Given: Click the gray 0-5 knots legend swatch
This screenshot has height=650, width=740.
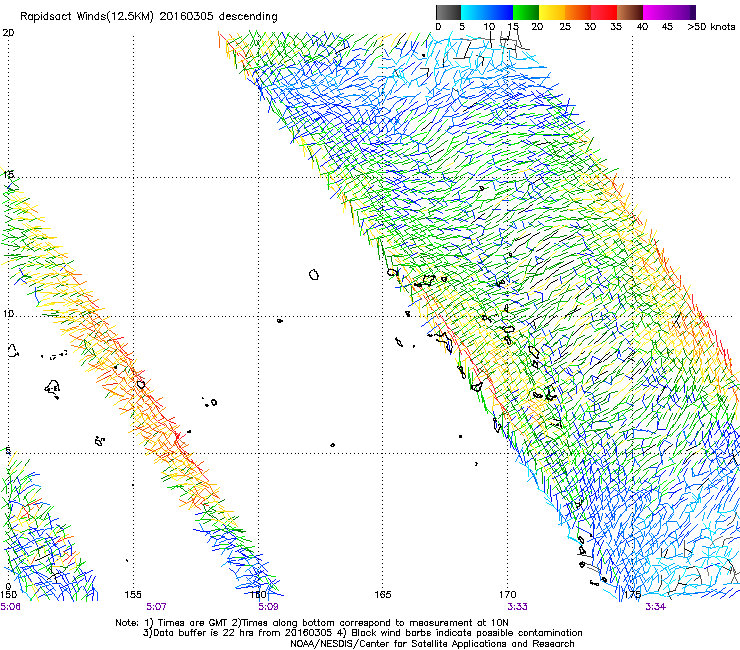Looking at the screenshot, I should tap(448, 12).
